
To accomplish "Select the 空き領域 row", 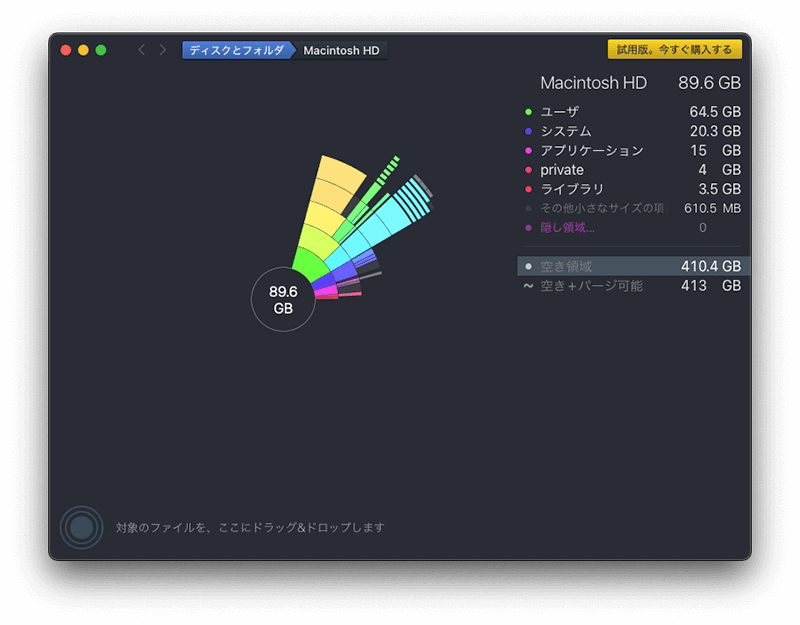I will click(634, 266).
